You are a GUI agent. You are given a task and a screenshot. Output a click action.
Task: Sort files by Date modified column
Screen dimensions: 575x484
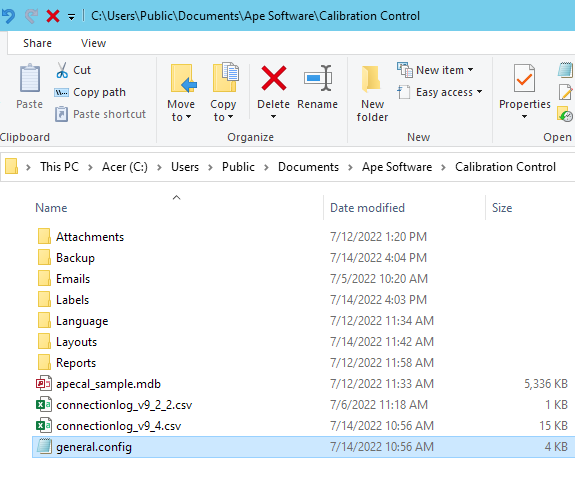(x=367, y=208)
